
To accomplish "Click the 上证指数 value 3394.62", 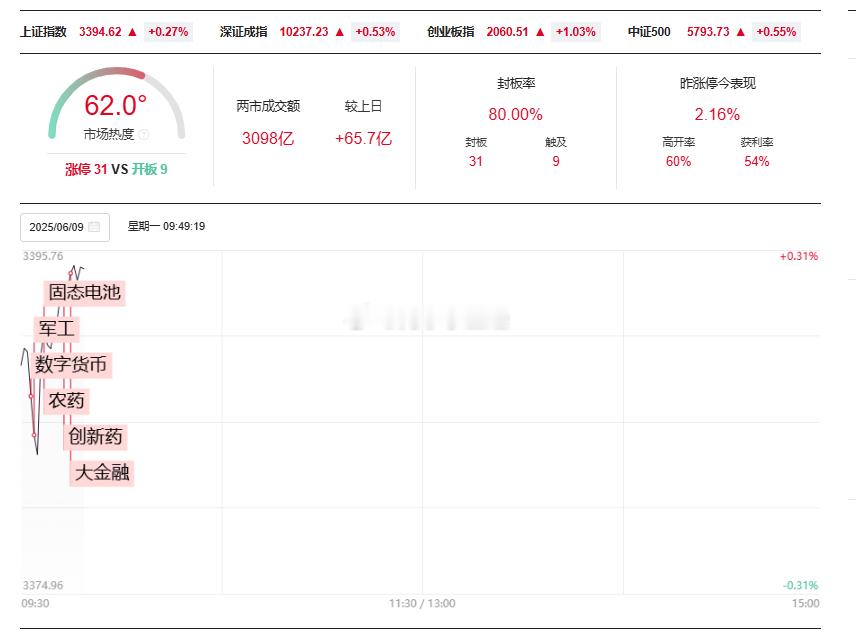I will (x=100, y=32).
